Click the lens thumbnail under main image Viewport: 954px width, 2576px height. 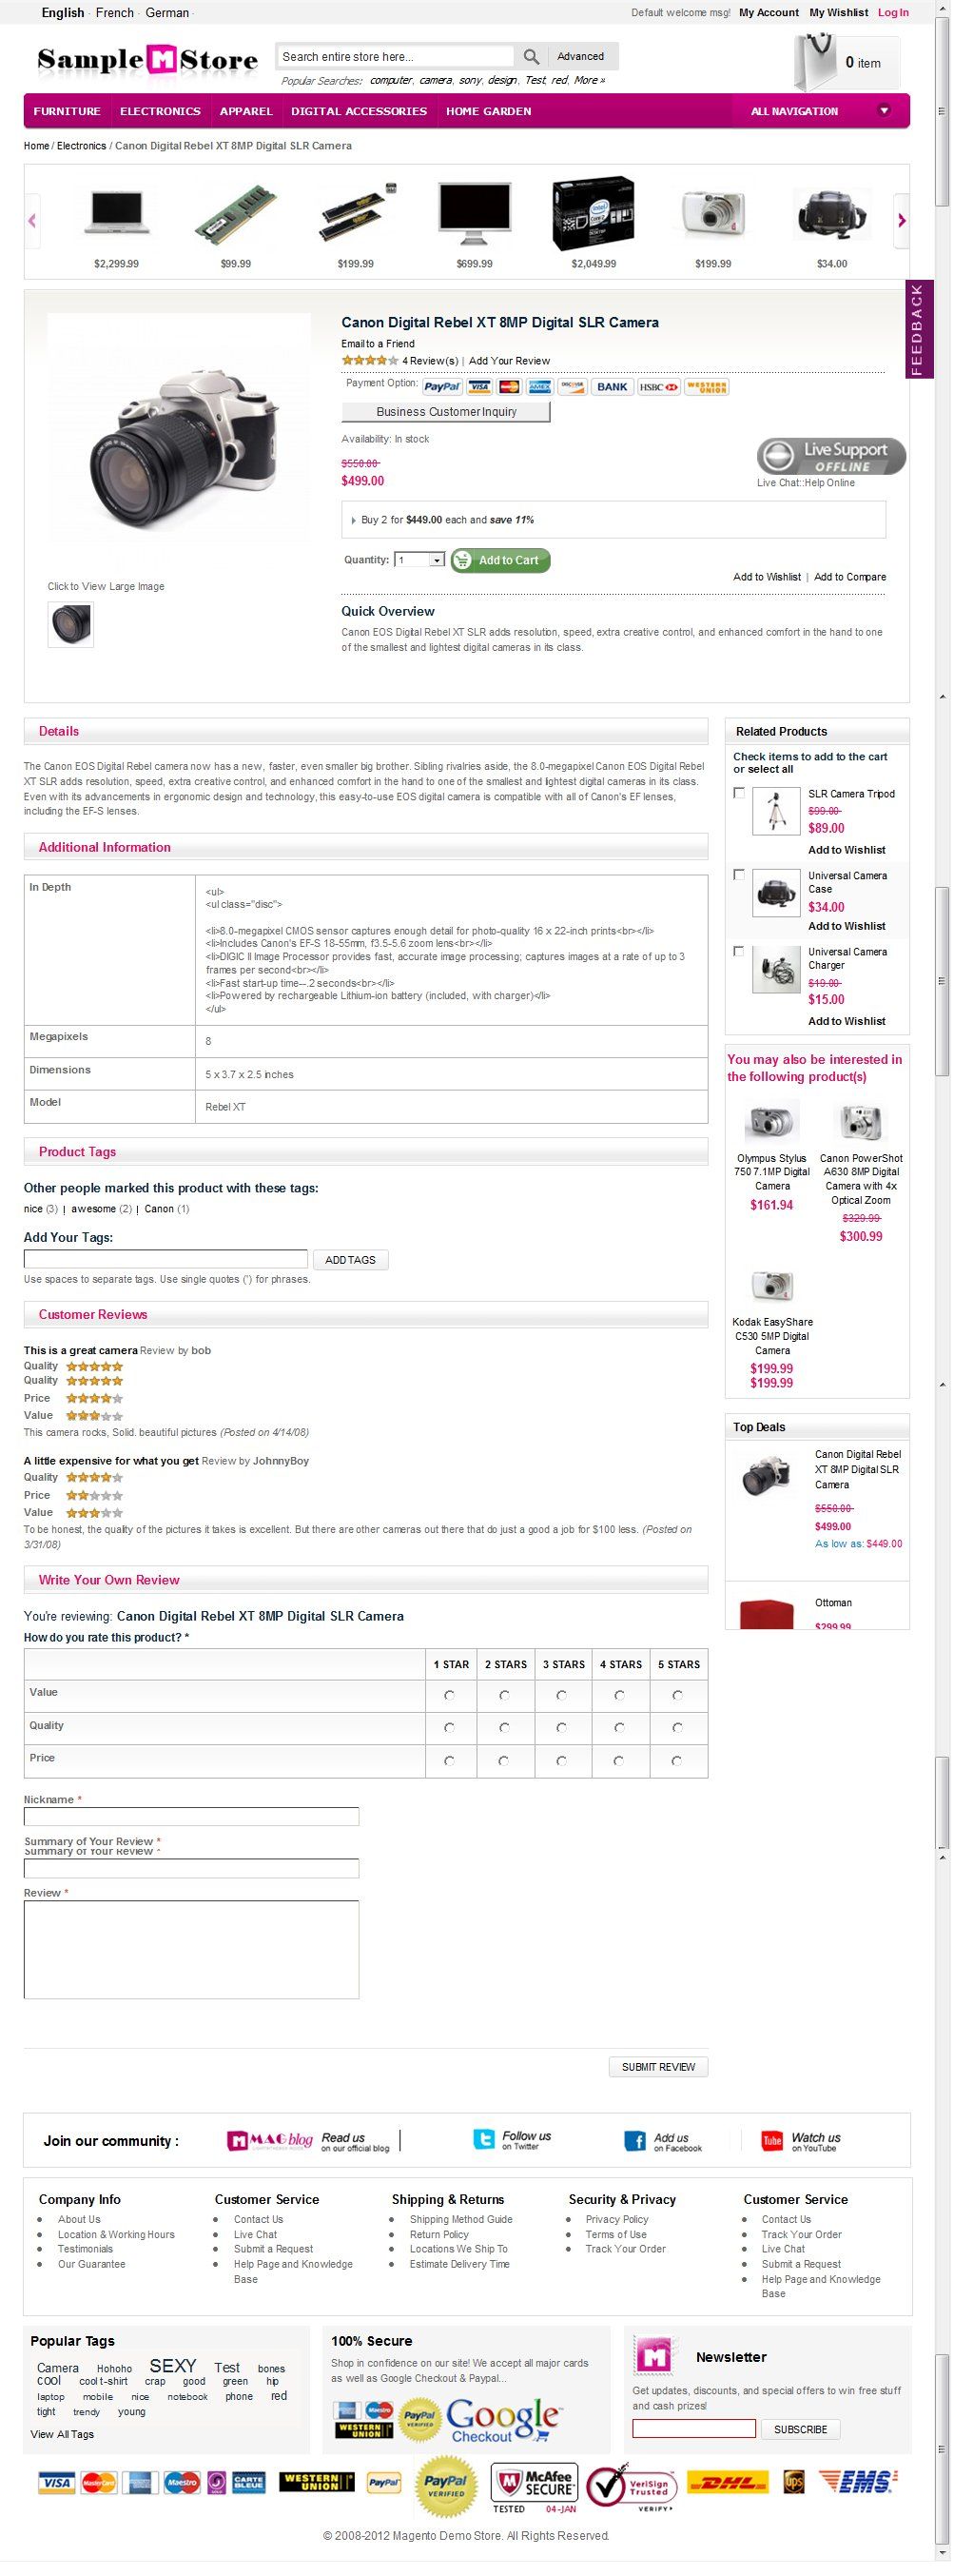tap(71, 625)
